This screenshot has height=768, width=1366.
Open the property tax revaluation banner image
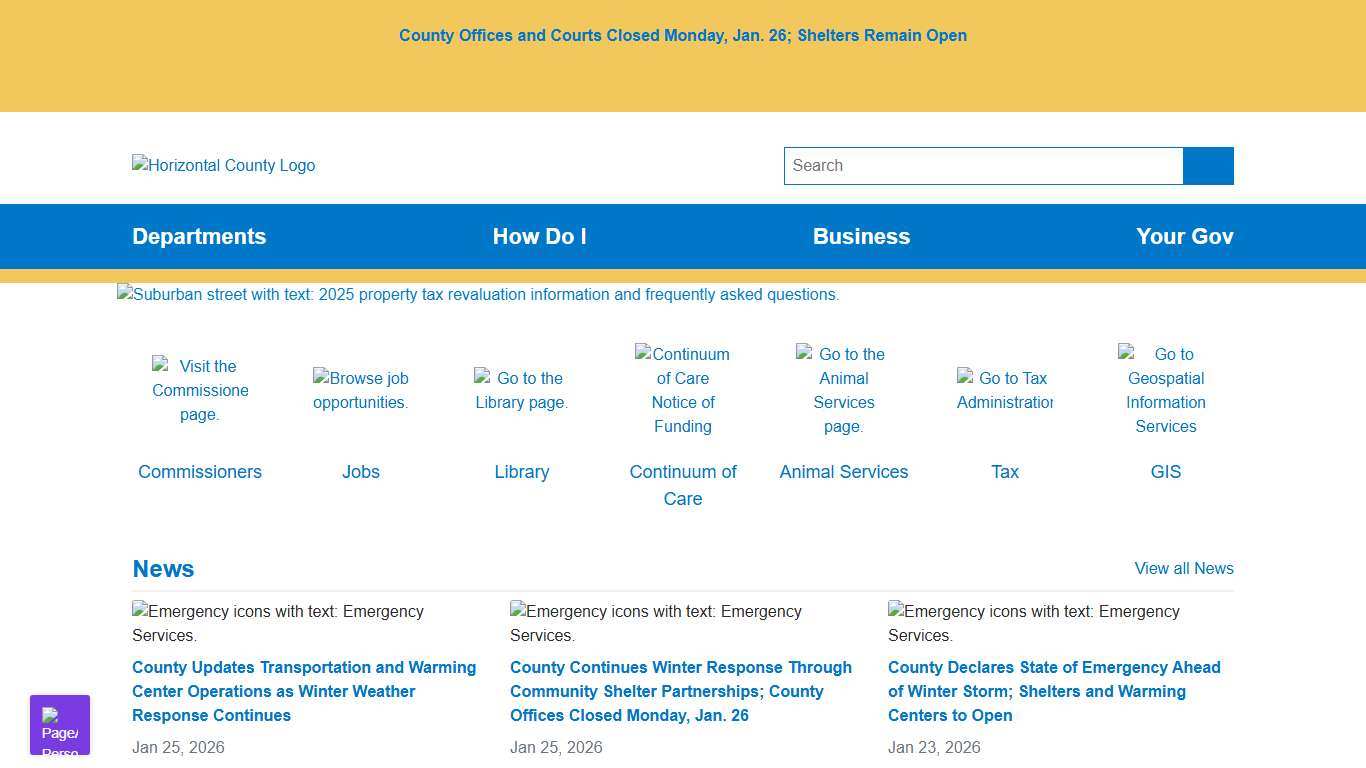478,295
